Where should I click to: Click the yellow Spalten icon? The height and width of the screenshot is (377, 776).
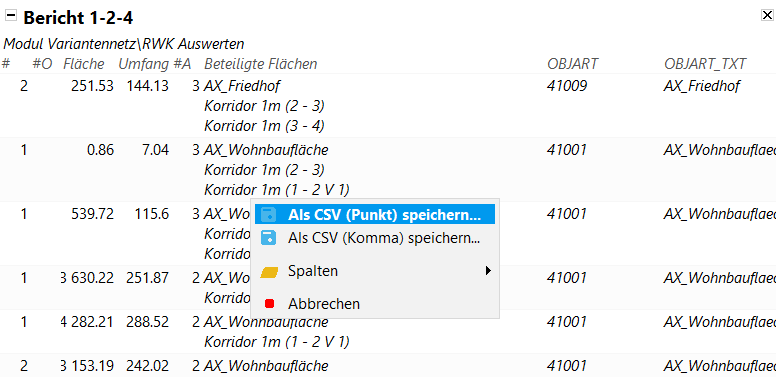pyautogui.click(x=269, y=272)
